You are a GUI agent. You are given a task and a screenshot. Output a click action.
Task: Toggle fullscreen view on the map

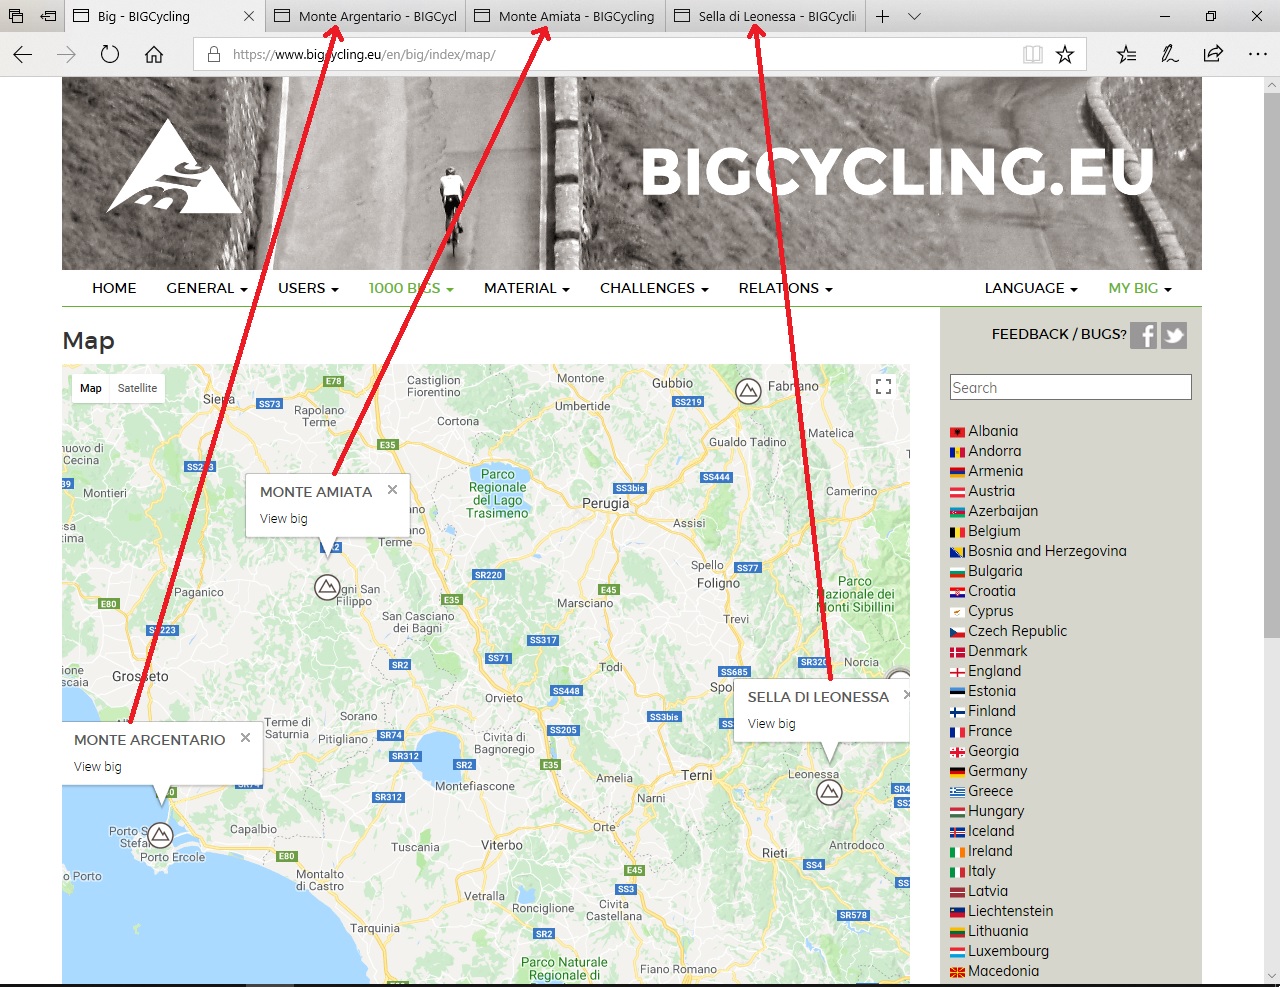(x=883, y=387)
